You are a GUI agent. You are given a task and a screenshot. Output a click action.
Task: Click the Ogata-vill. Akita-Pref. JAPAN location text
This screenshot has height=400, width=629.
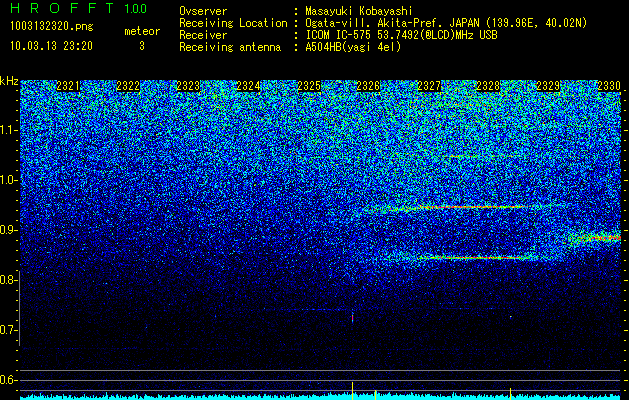(446, 23)
